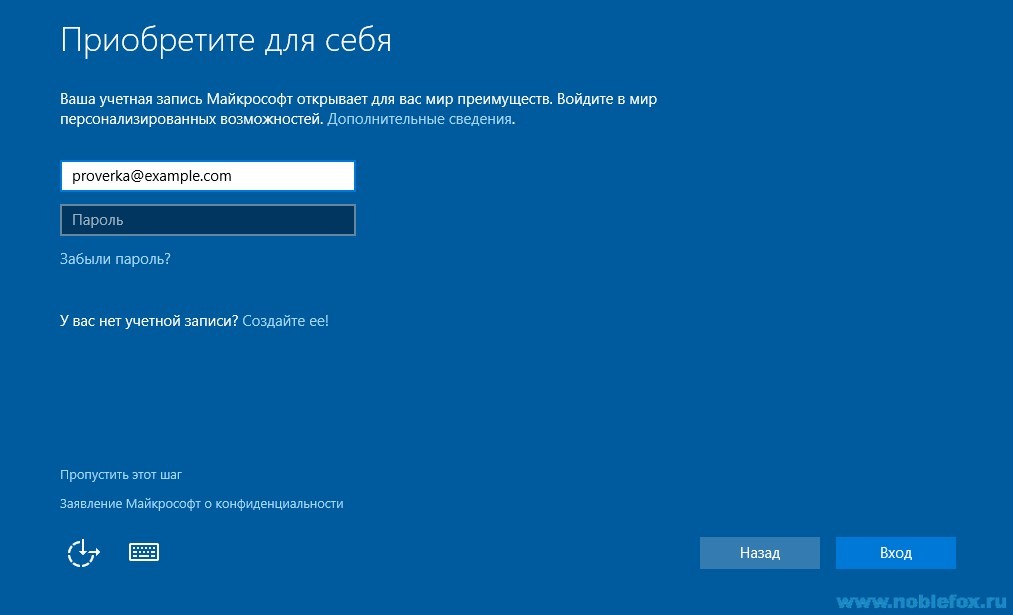The image size is (1013, 615).
Task: Open the Забыли пароль? link
Action: [115, 259]
